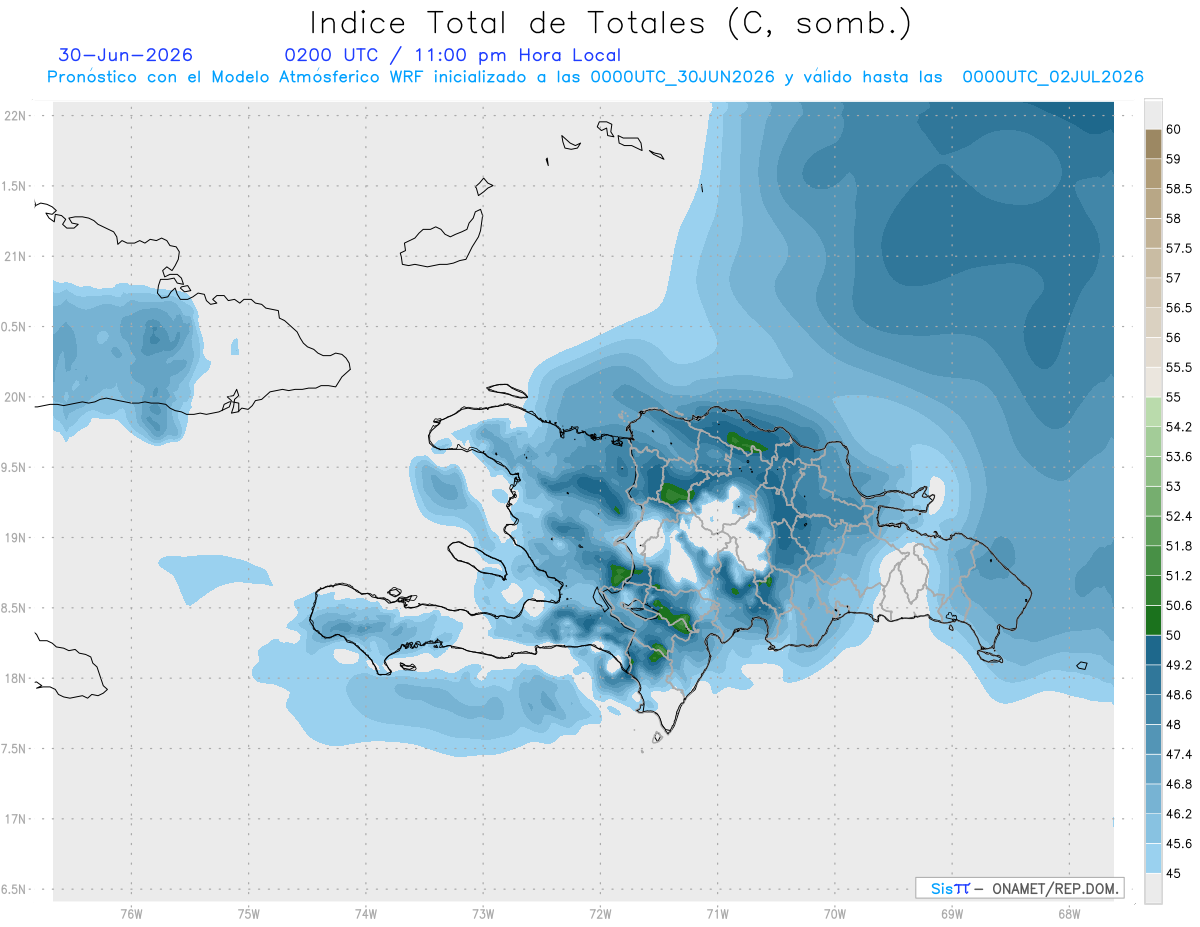Click the longitude axis label '74W'
Viewport: 1200px width, 927px height.
click(x=366, y=914)
